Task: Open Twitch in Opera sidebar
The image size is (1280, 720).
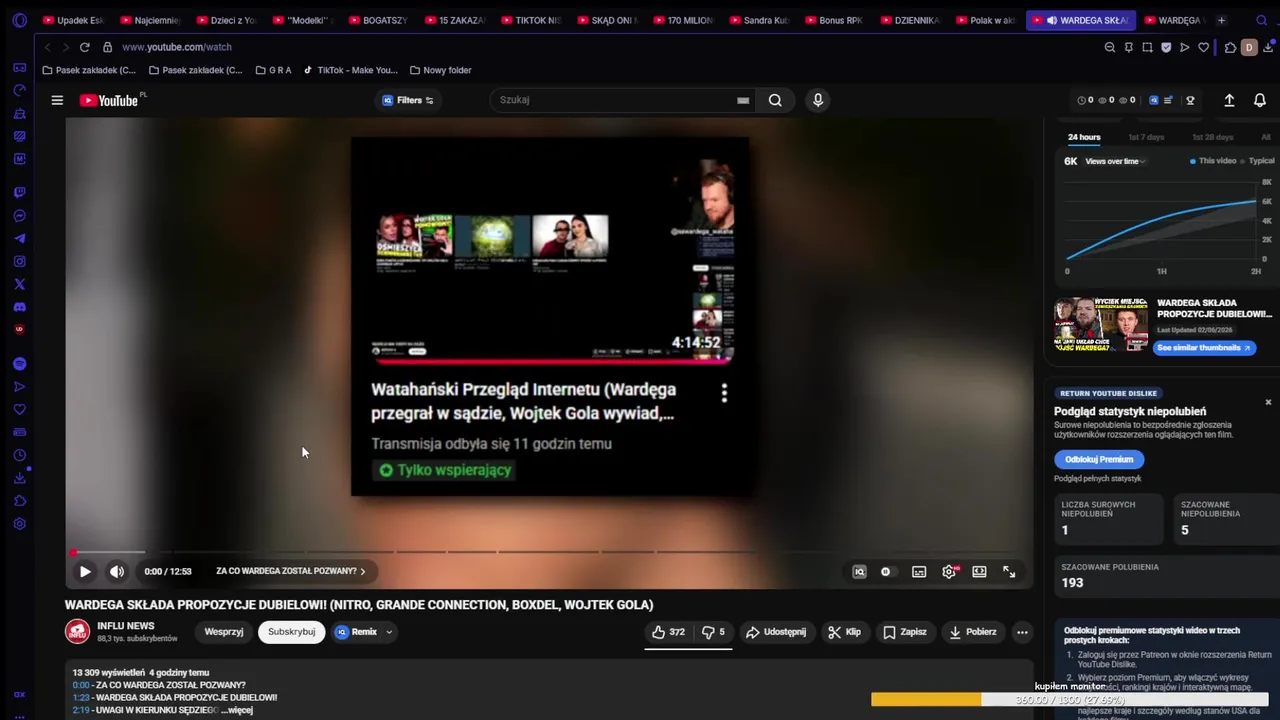Action: [19, 192]
